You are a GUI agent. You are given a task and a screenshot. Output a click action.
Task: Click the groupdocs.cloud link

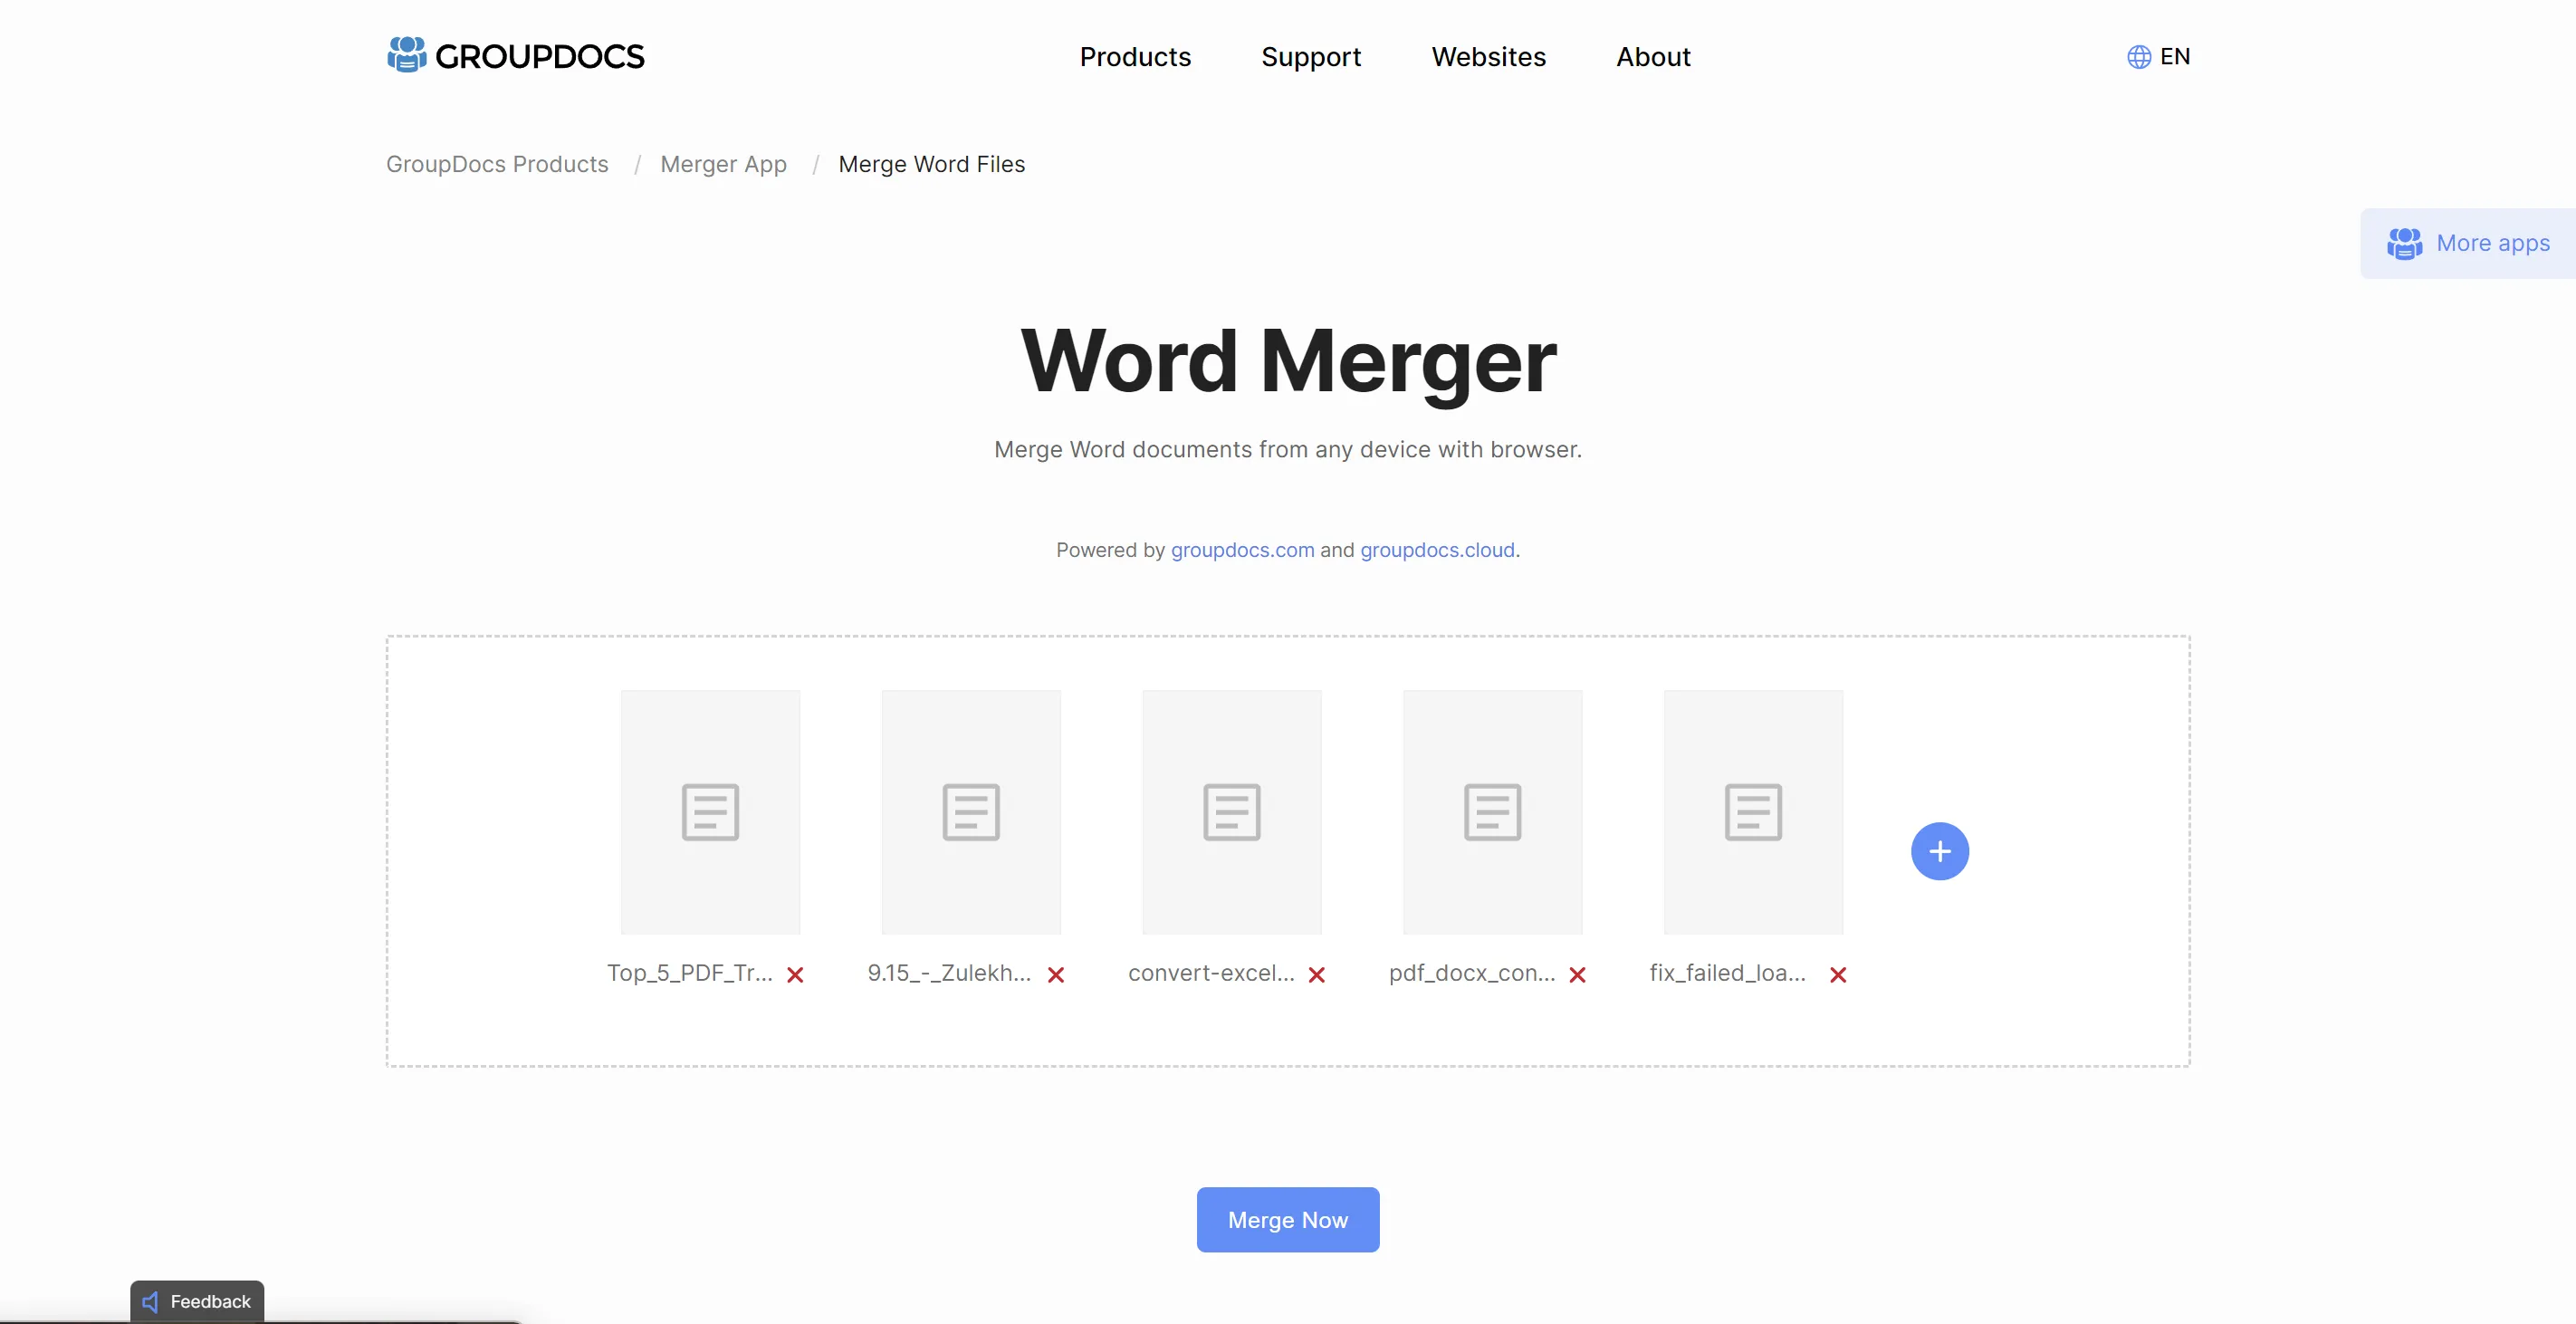click(1438, 549)
